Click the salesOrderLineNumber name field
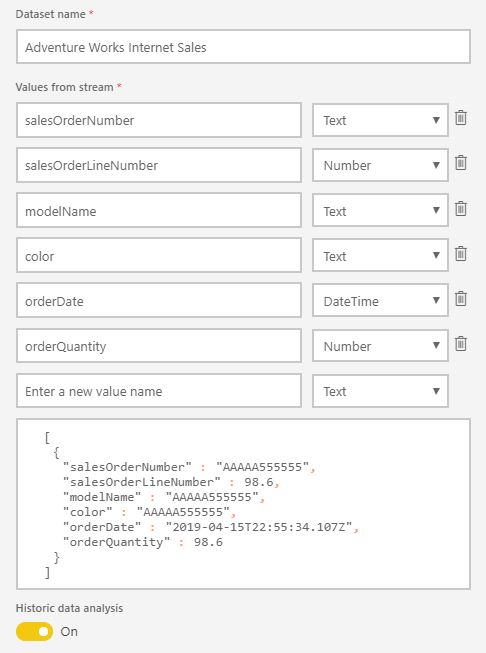This screenshot has width=486, height=653. (159, 165)
